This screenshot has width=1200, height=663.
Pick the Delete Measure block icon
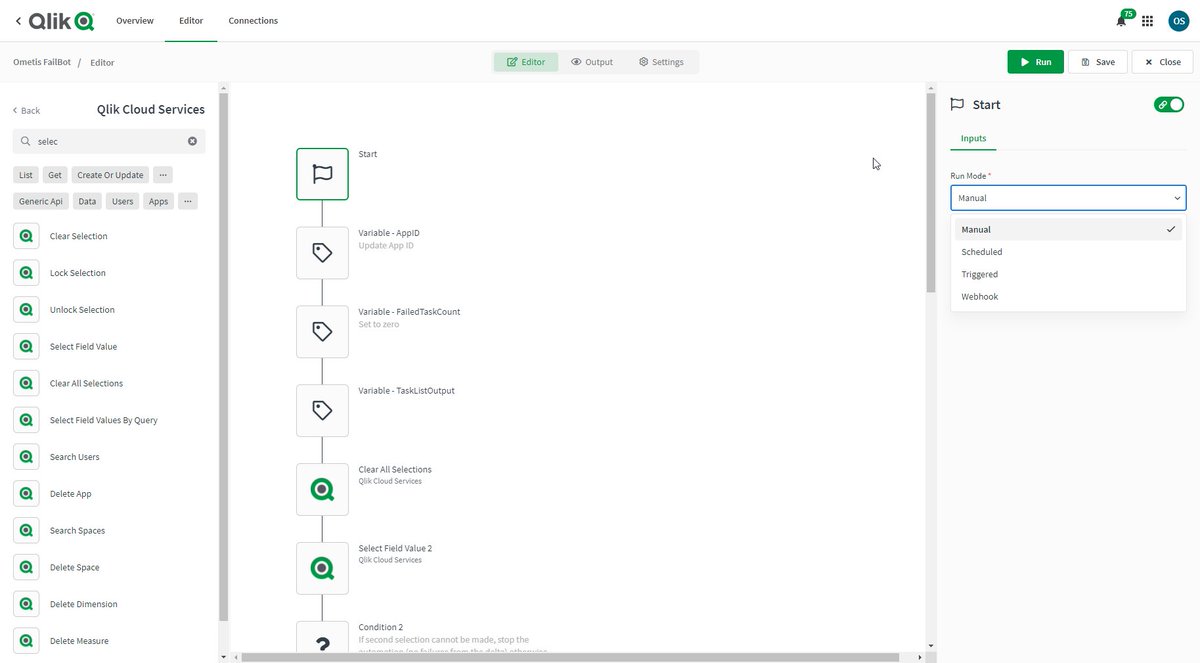(x=26, y=641)
